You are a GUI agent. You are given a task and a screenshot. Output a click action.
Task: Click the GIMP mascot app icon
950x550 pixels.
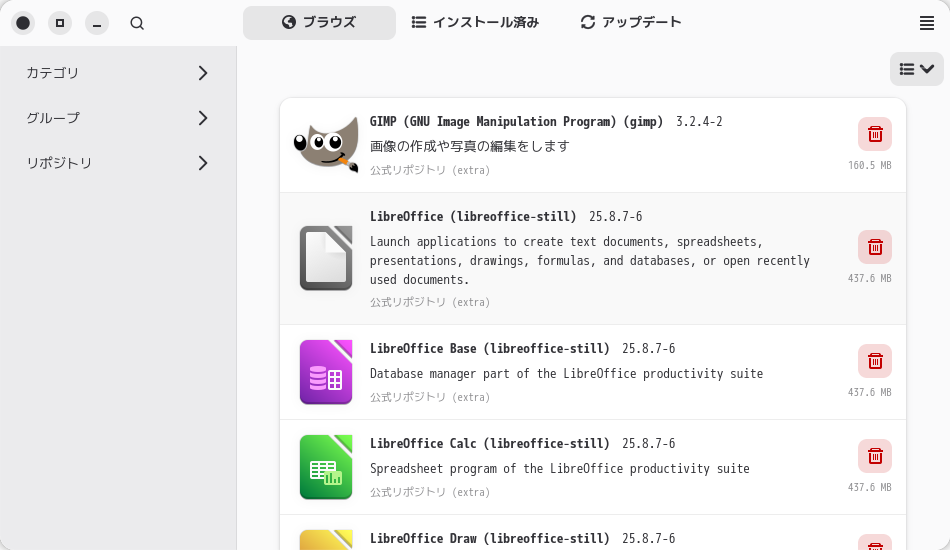326,145
